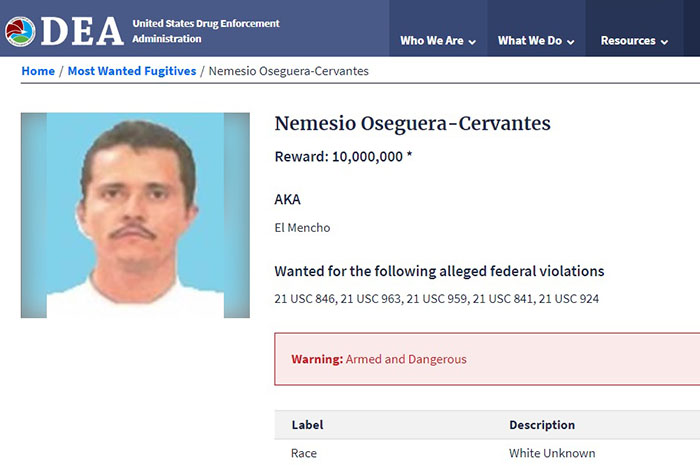Click the Description column header
This screenshot has height=466, width=700.
542,425
